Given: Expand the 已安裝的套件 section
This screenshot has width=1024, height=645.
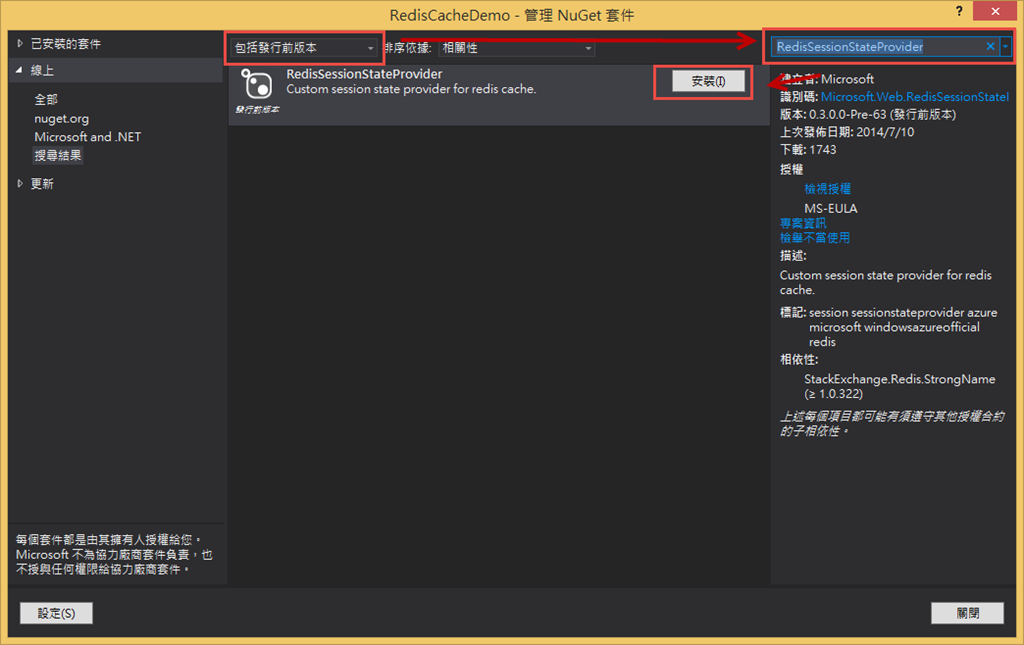Looking at the screenshot, I should coord(20,44).
